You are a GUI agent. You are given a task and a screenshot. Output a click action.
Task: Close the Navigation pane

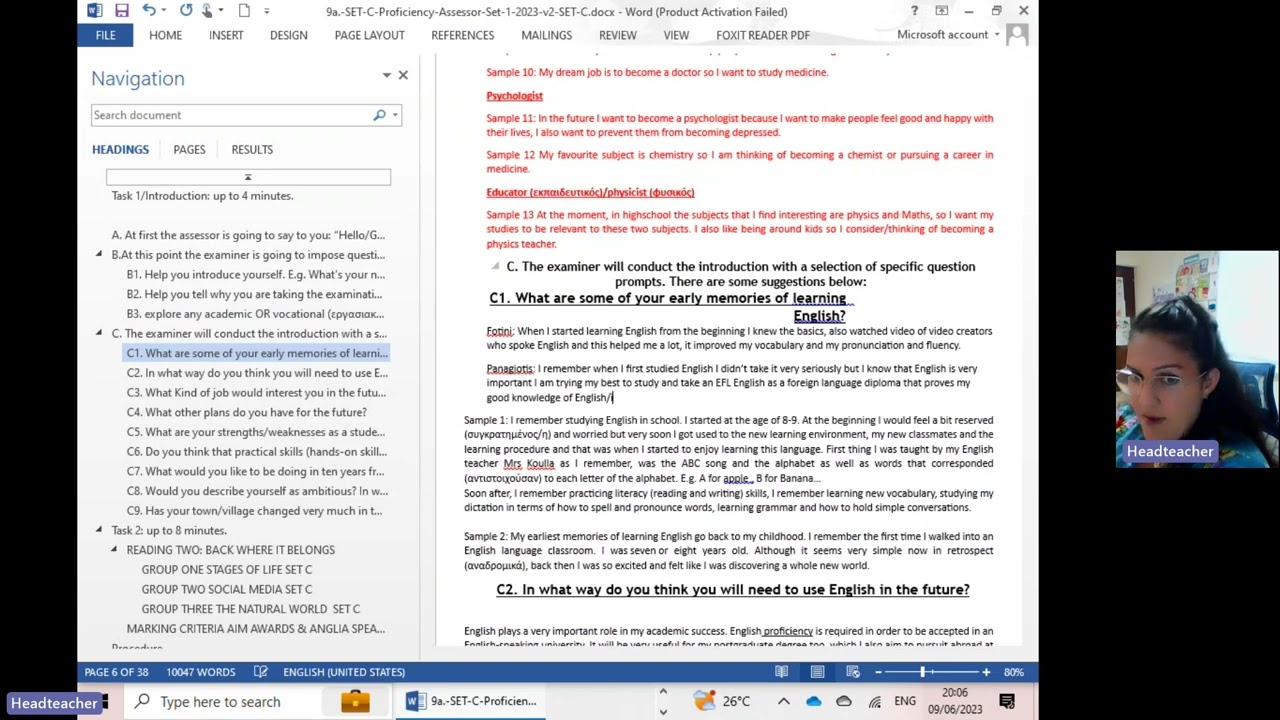tap(403, 75)
